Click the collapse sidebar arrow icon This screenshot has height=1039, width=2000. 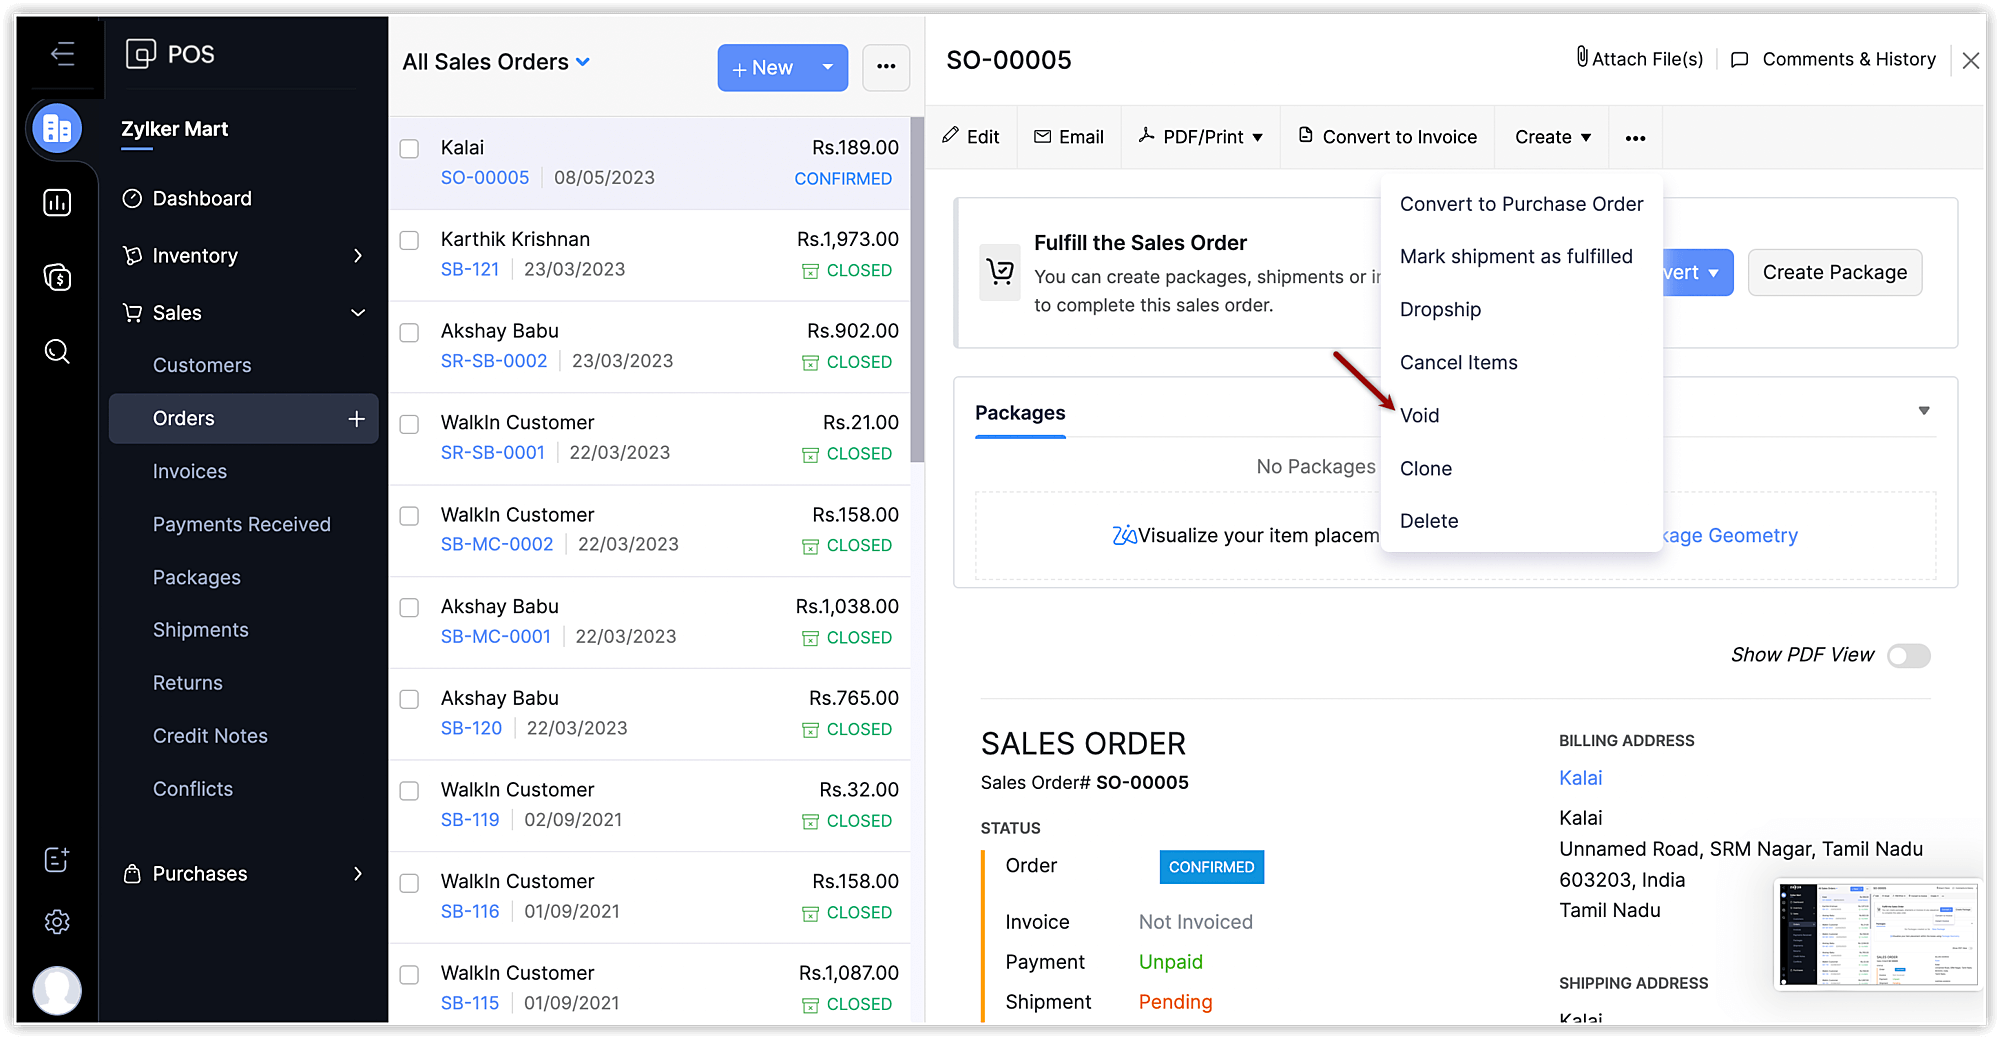[x=62, y=54]
